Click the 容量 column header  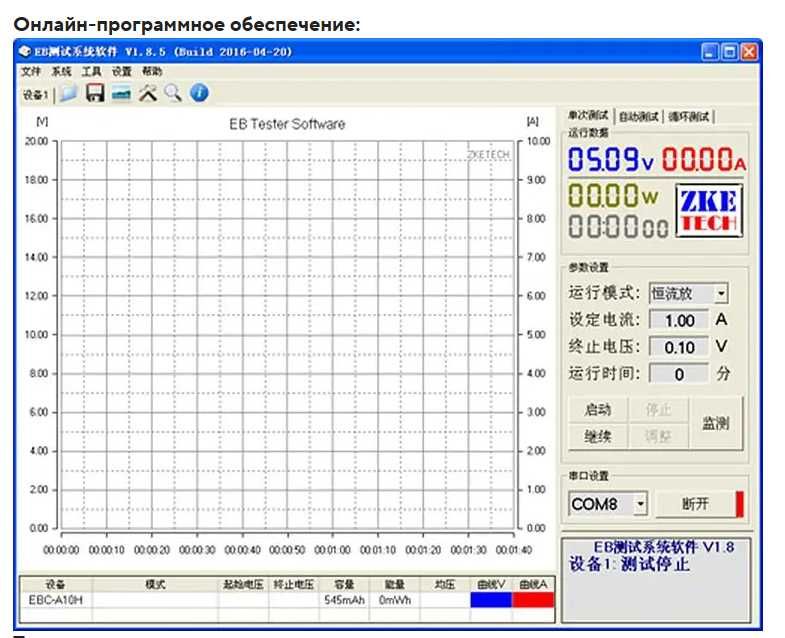[344, 584]
